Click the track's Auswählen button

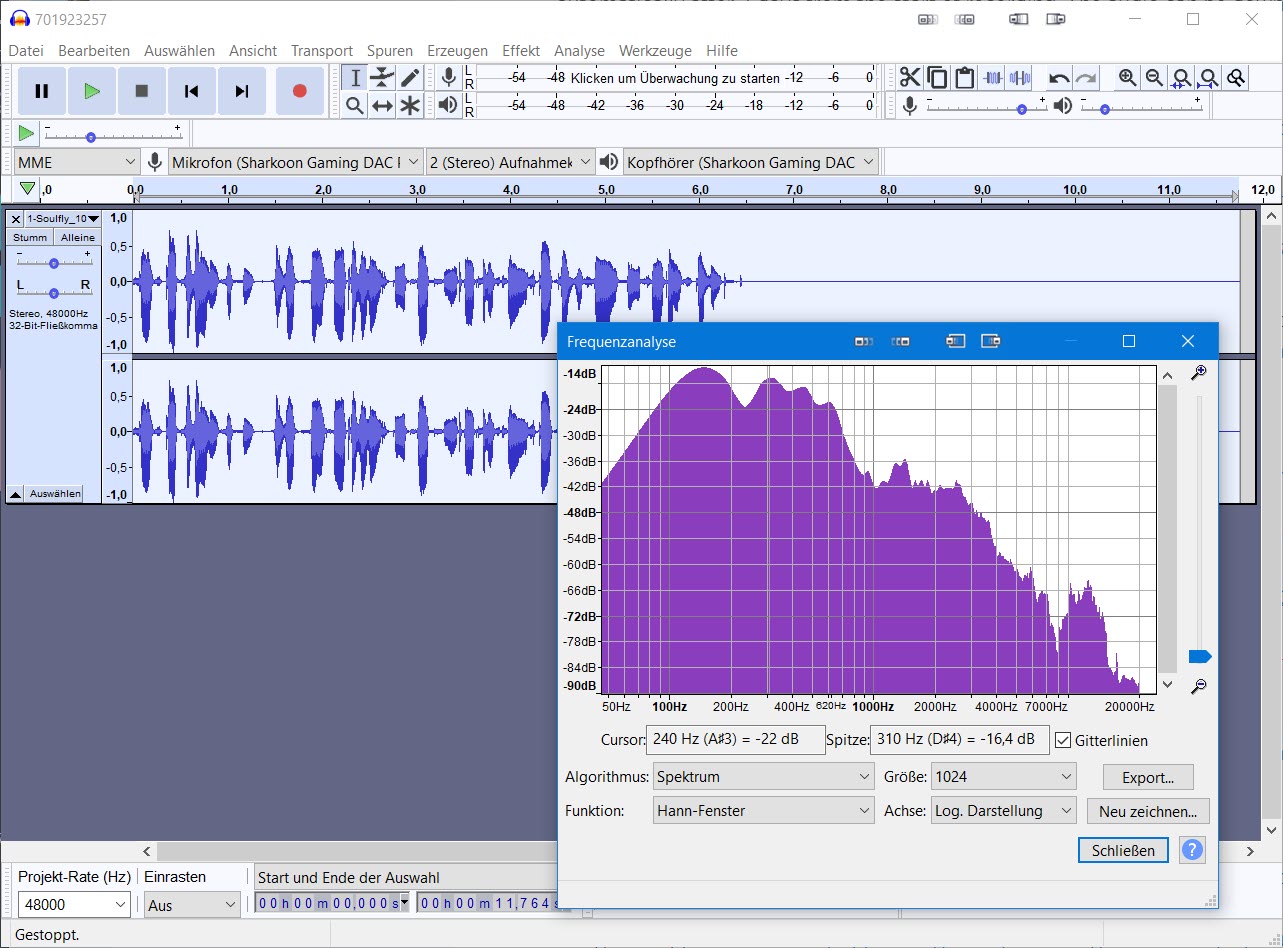point(55,494)
